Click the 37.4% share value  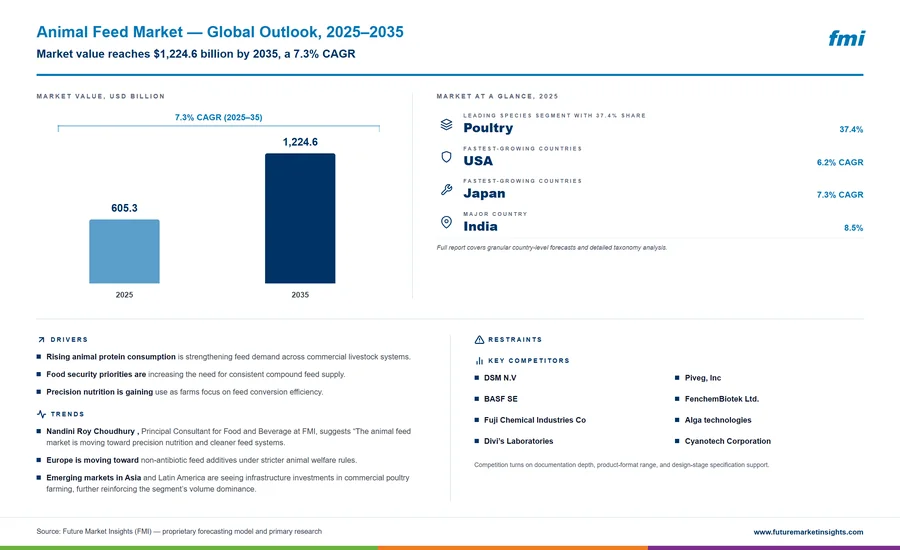point(851,130)
